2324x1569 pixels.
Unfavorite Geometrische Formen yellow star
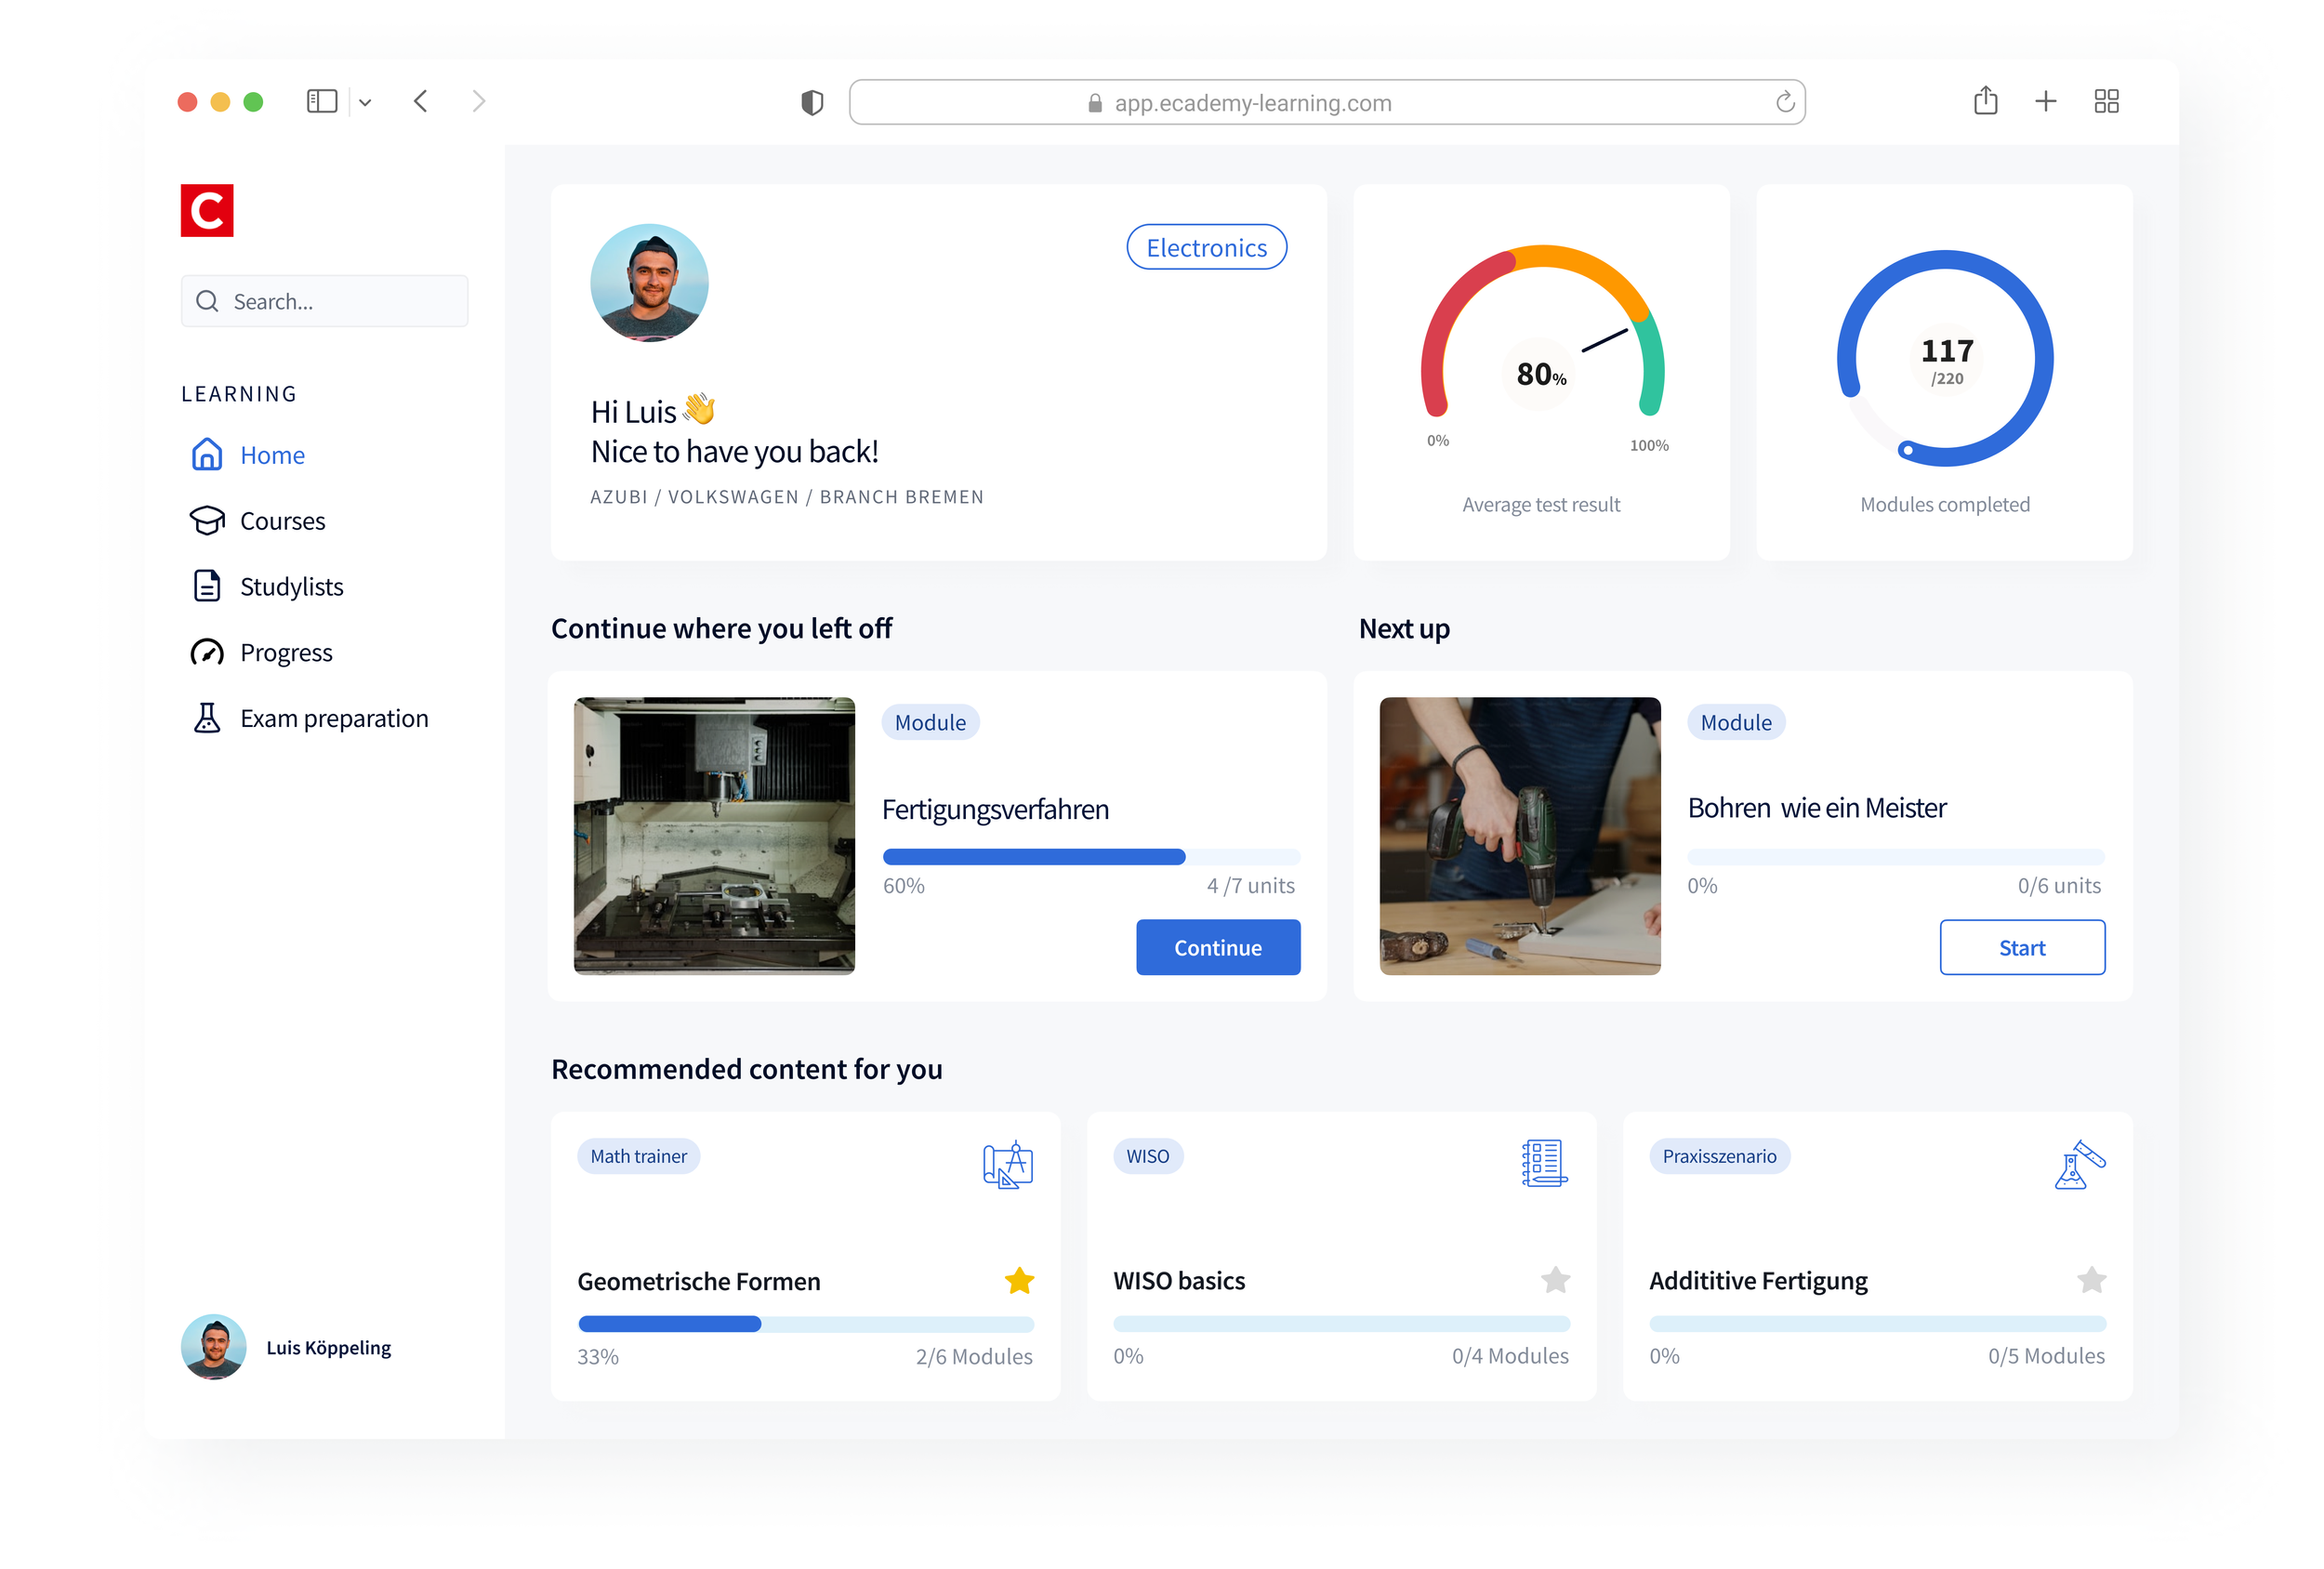1019,1280
